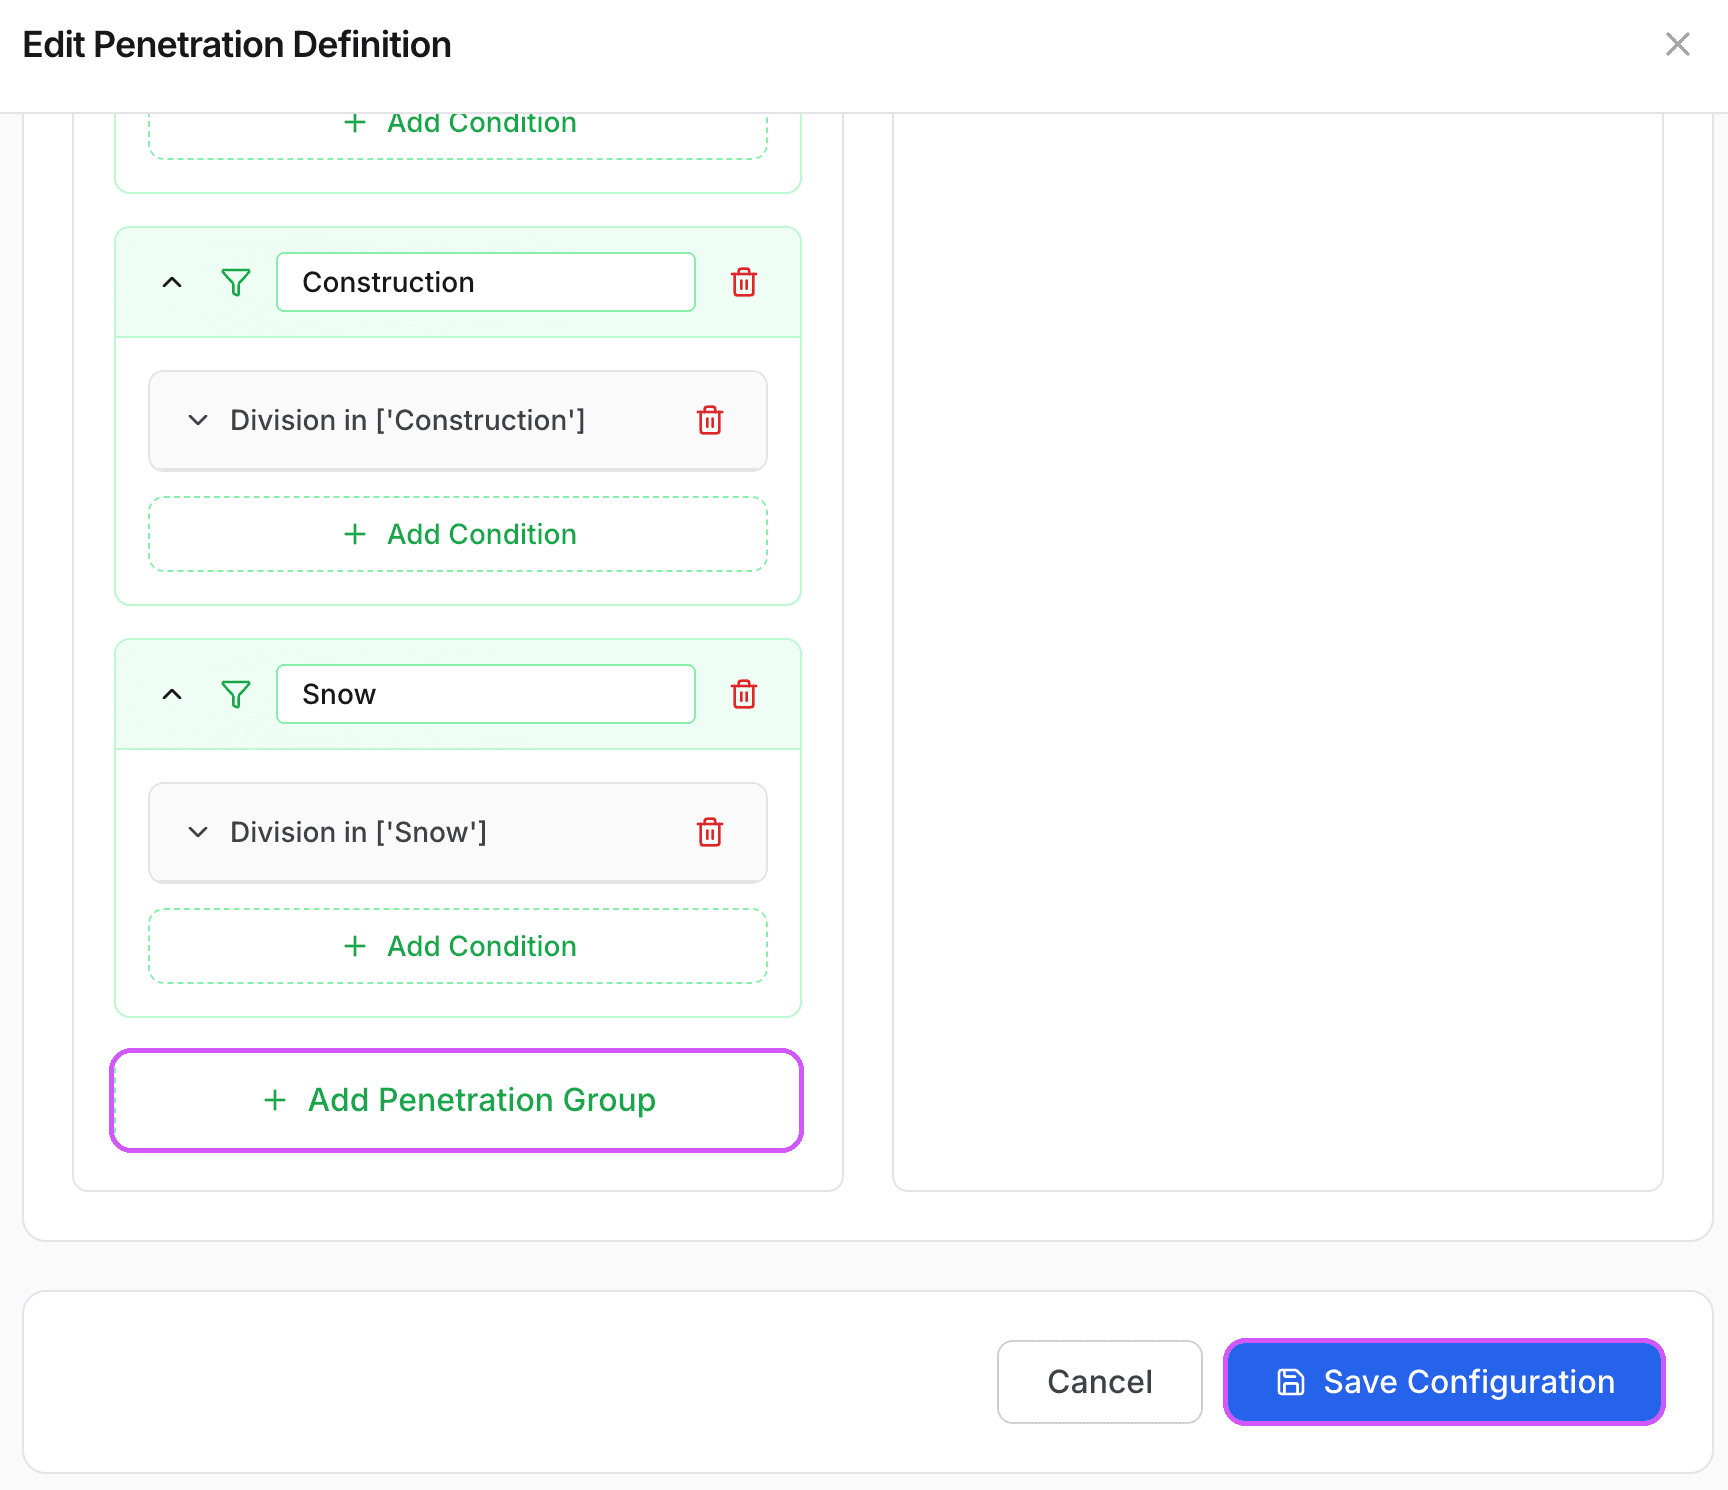
Task: Add a condition to the Snow group
Action: click(x=457, y=946)
